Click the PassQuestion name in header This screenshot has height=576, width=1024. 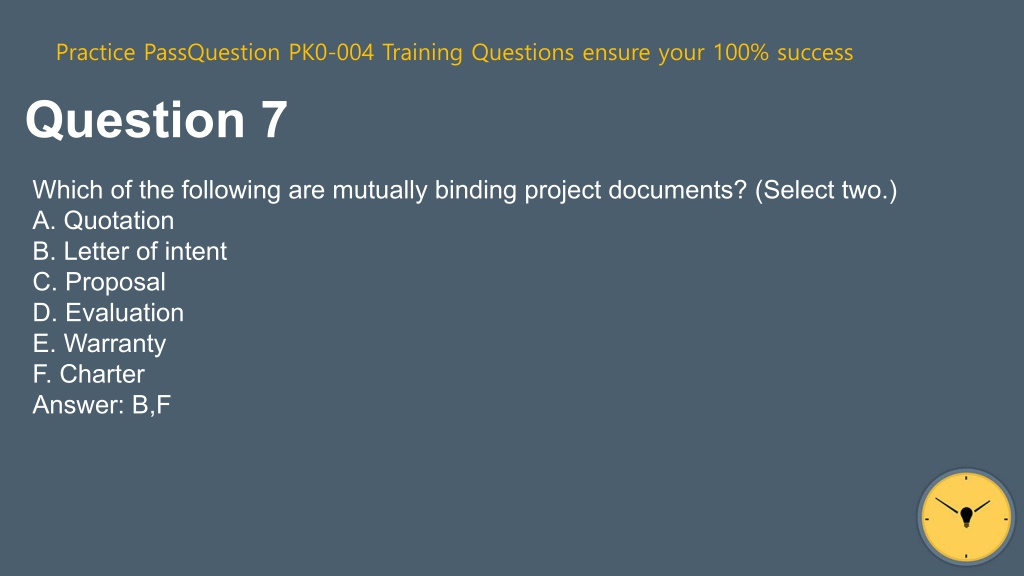[x=212, y=52]
